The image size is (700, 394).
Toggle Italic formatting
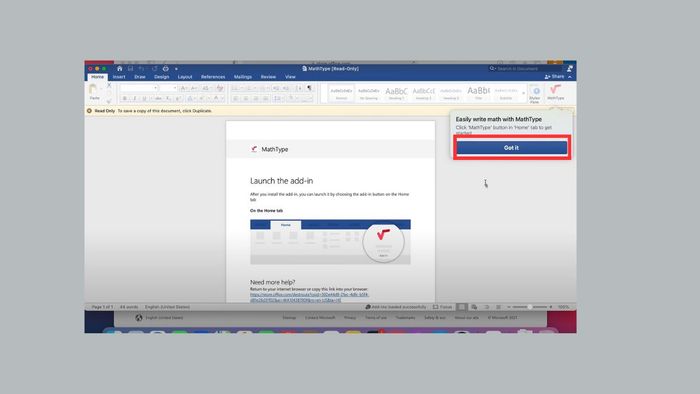tap(134, 99)
